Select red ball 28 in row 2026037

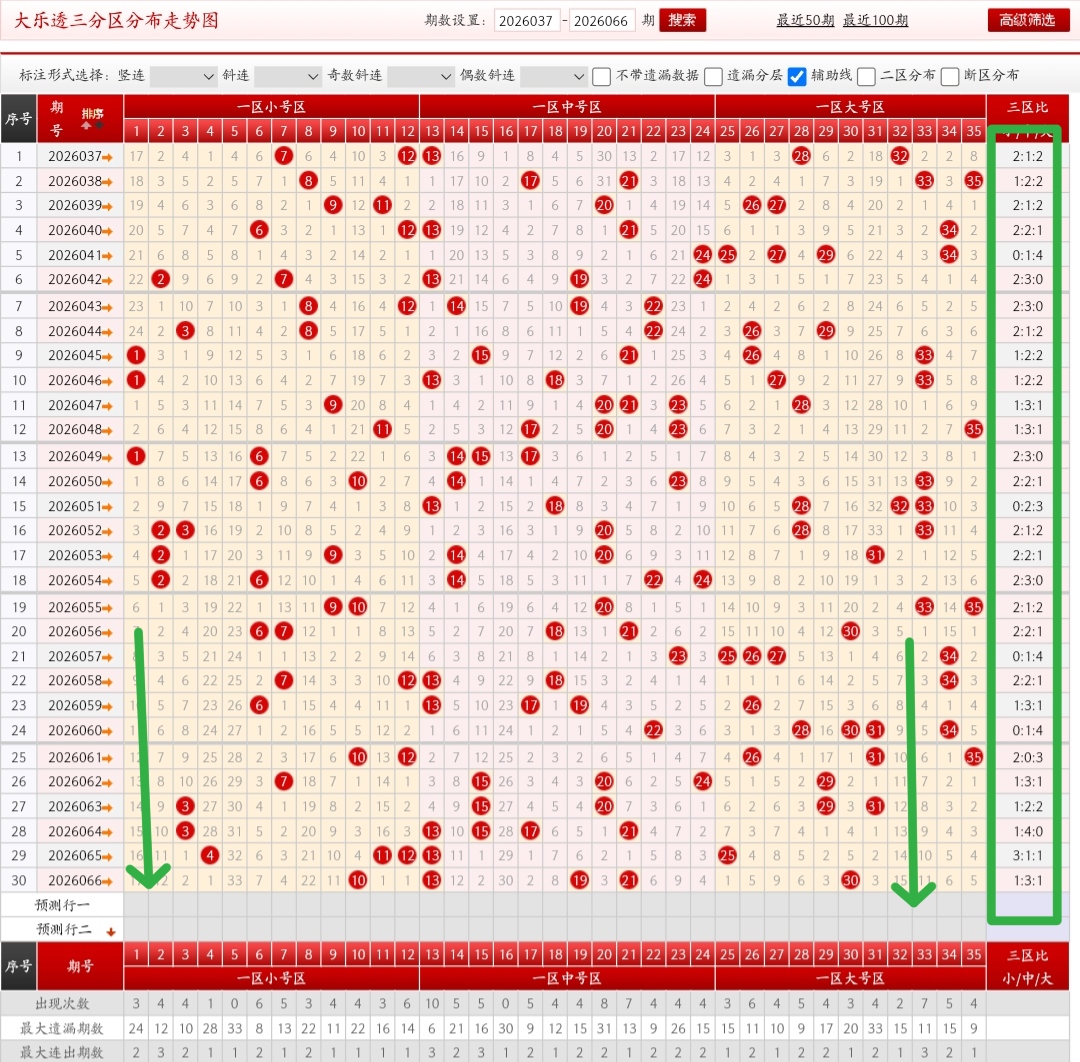coord(801,156)
